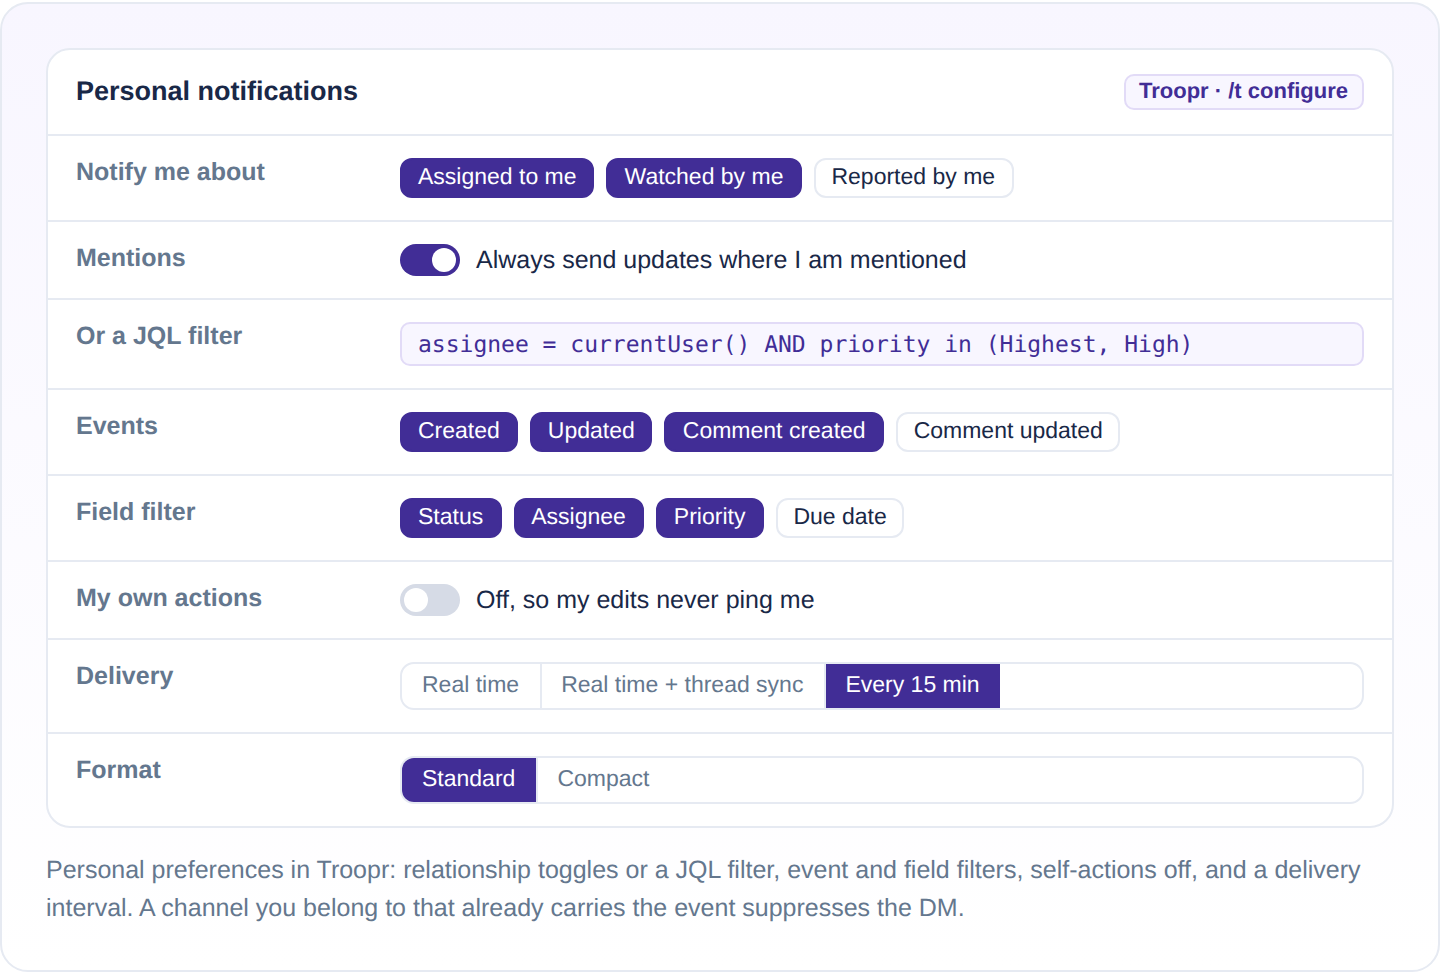Switch format to Compact
This screenshot has width=1440, height=974.
click(604, 780)
